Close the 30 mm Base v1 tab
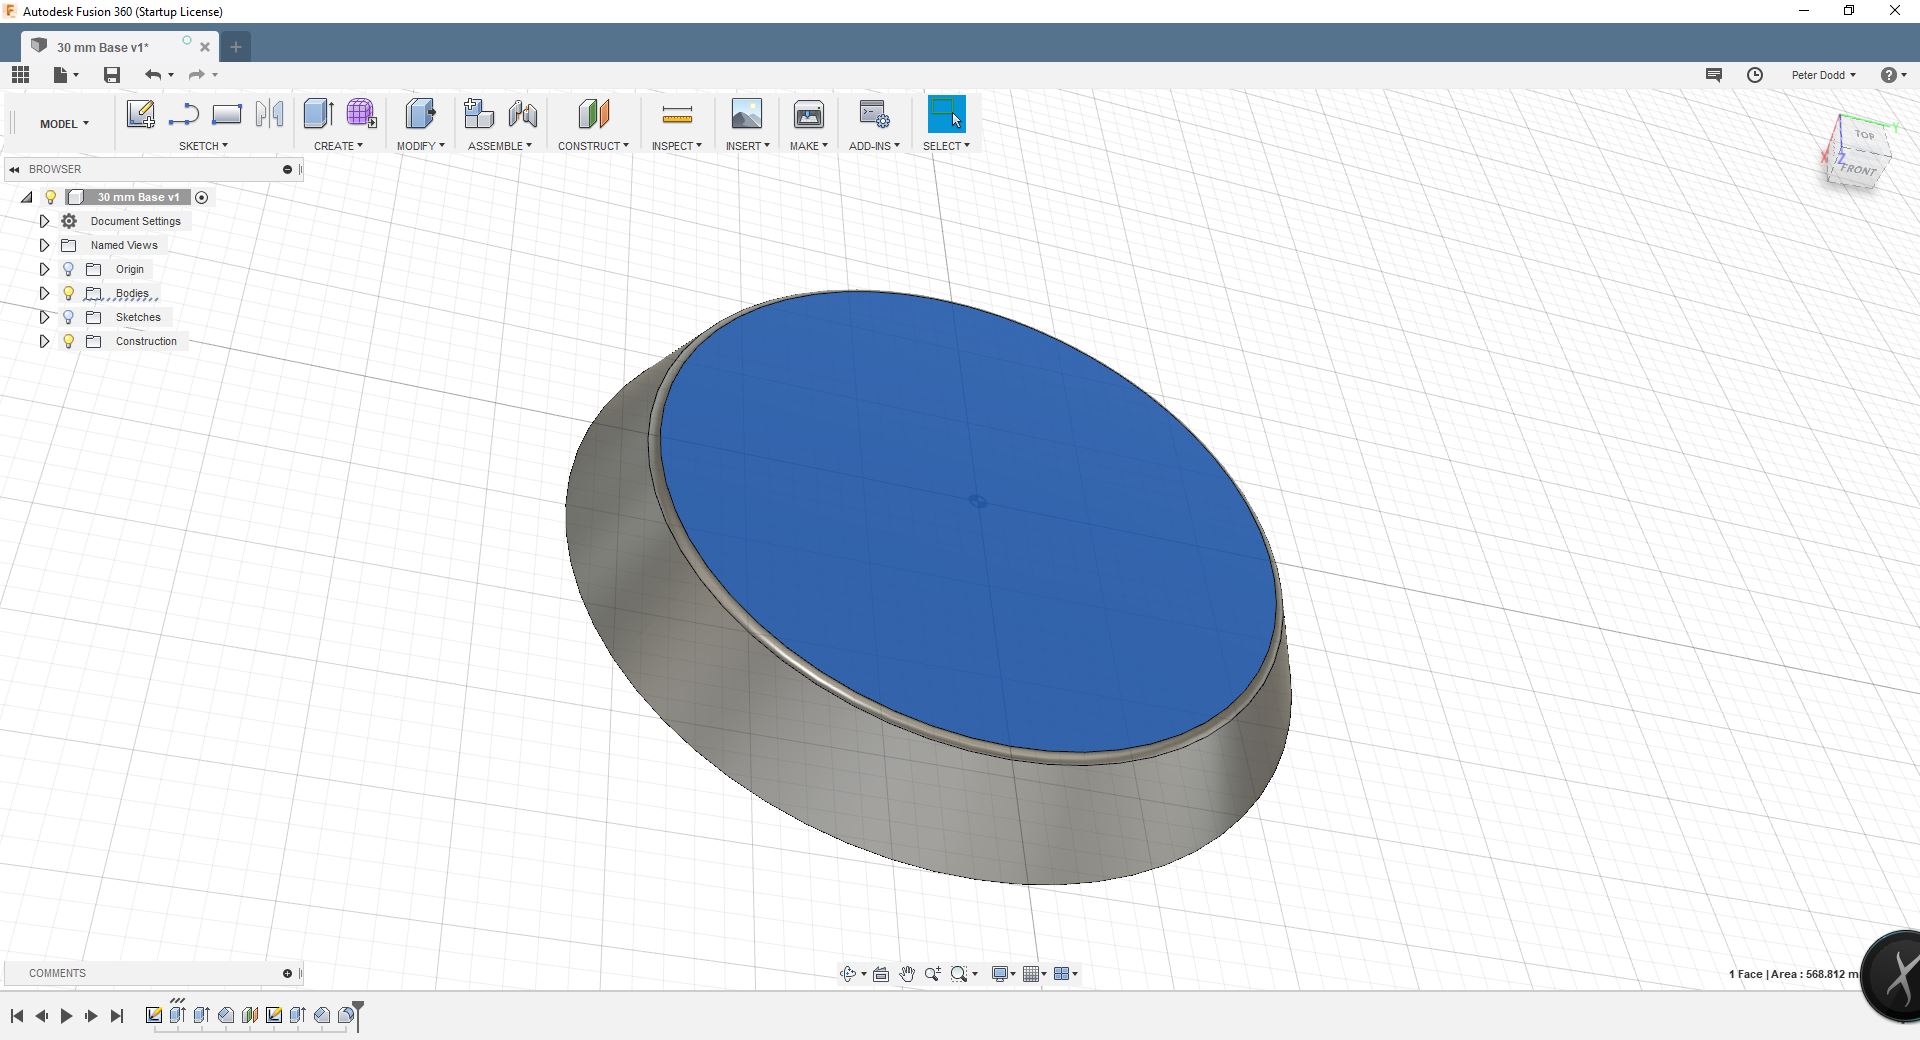Viewport: 1920px width, 1040px height. click(205, 47)
